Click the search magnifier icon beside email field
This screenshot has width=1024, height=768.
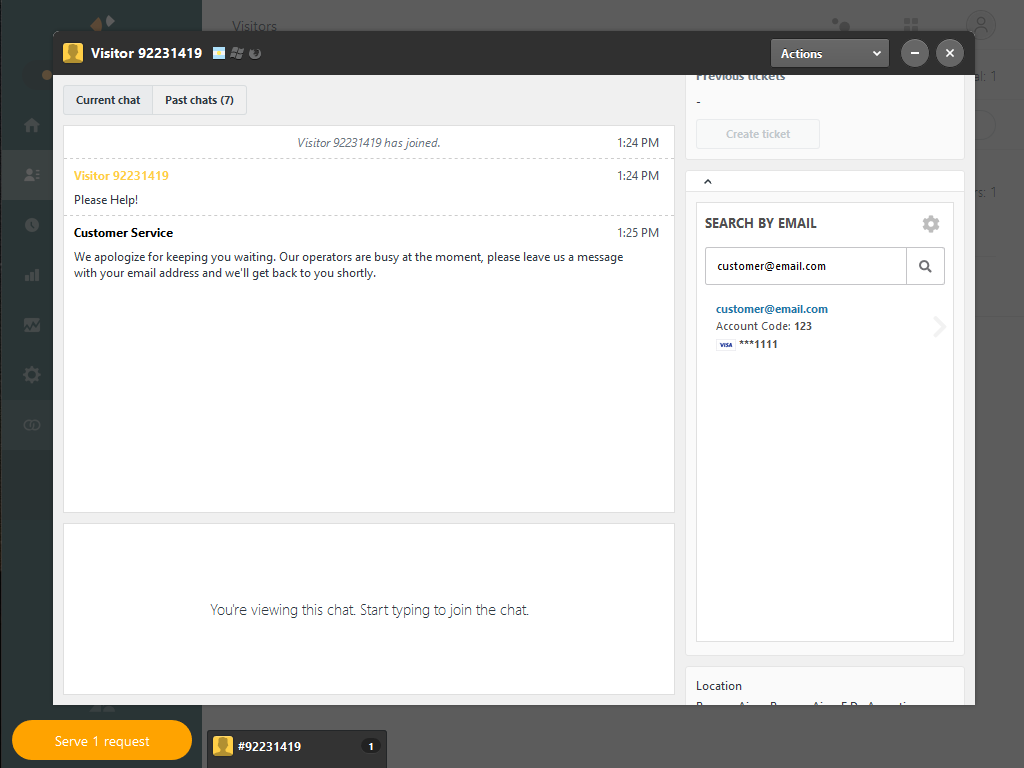[x=925, y=267]
